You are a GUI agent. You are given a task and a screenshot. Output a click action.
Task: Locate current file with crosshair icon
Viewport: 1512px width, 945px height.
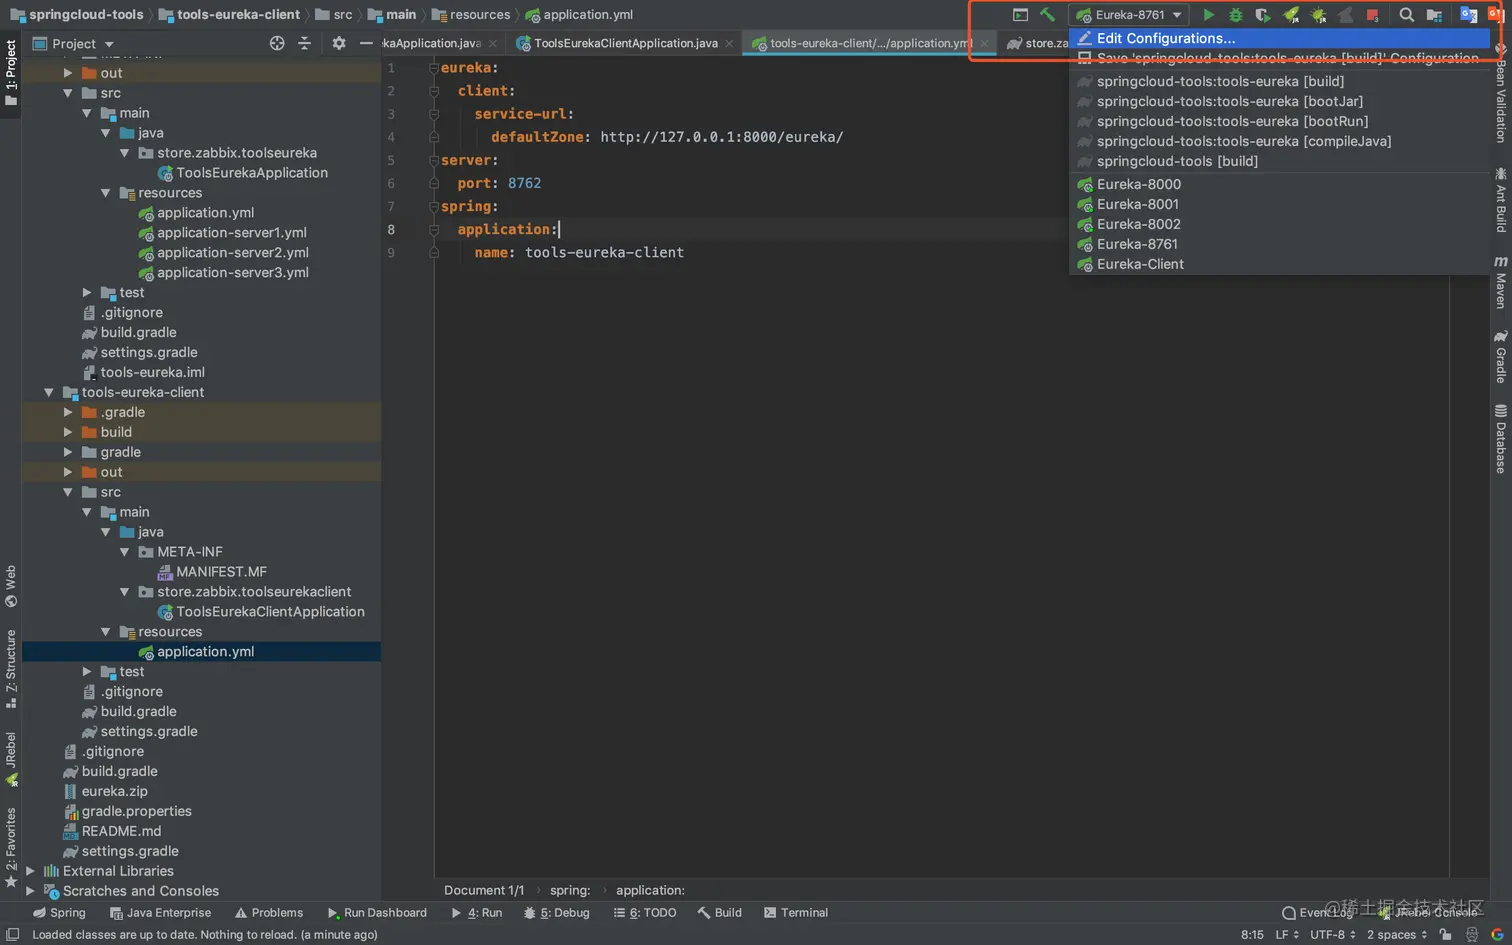click(x=277, y=43)
